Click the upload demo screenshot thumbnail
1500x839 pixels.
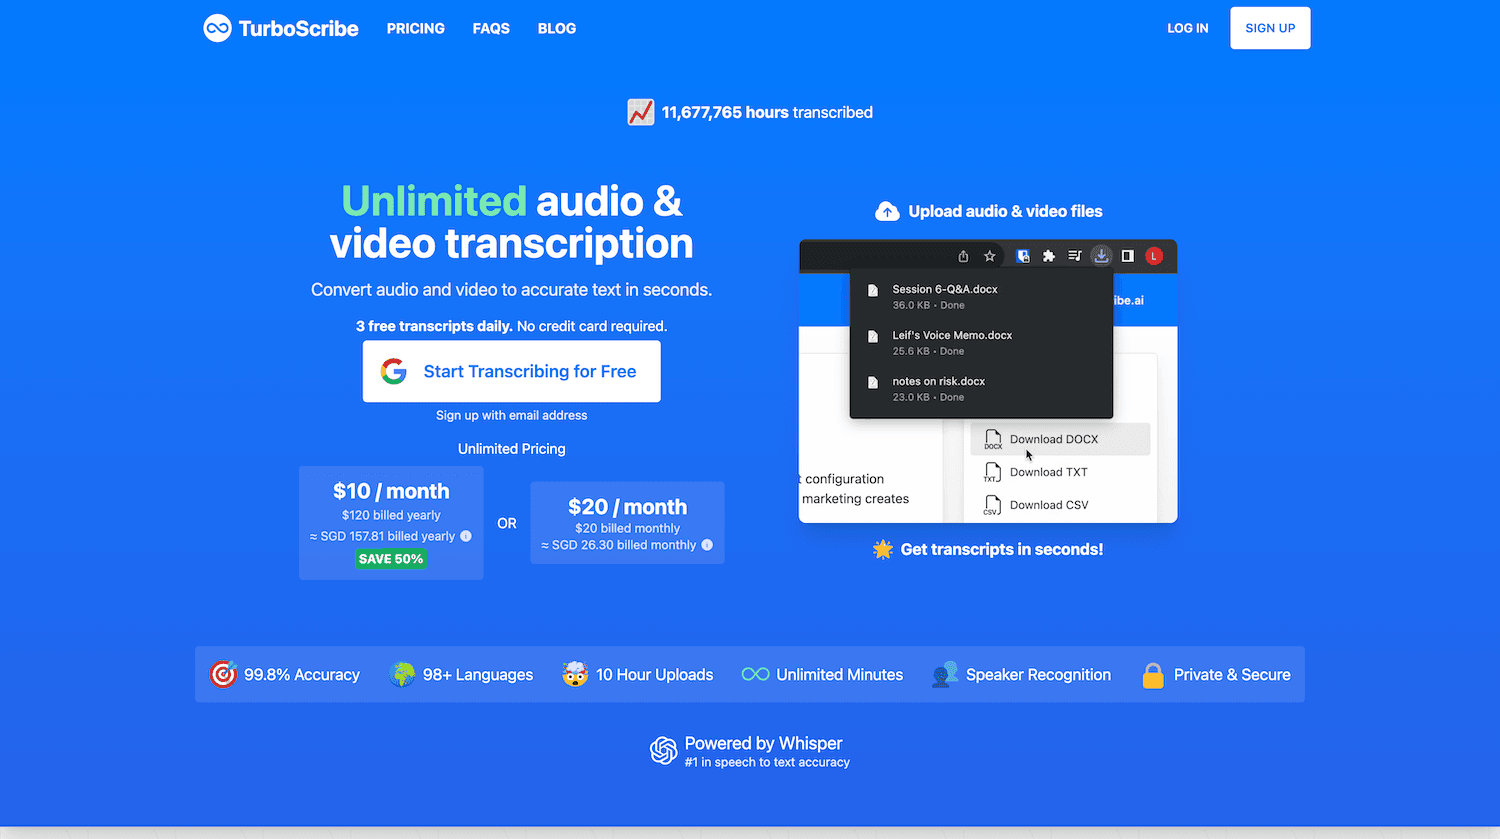[x=988, y=381]
